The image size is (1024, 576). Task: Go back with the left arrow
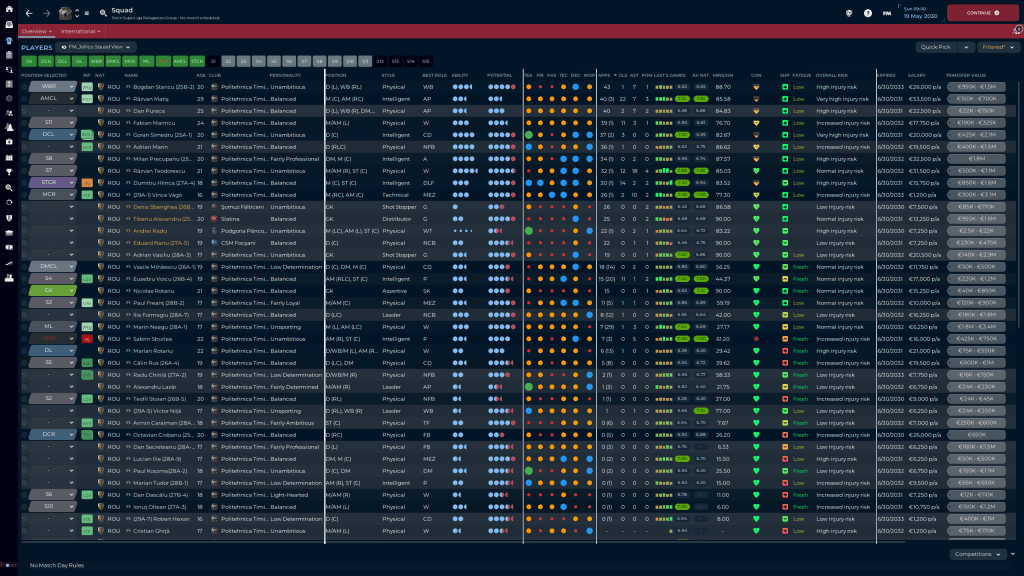click(29, 13)
